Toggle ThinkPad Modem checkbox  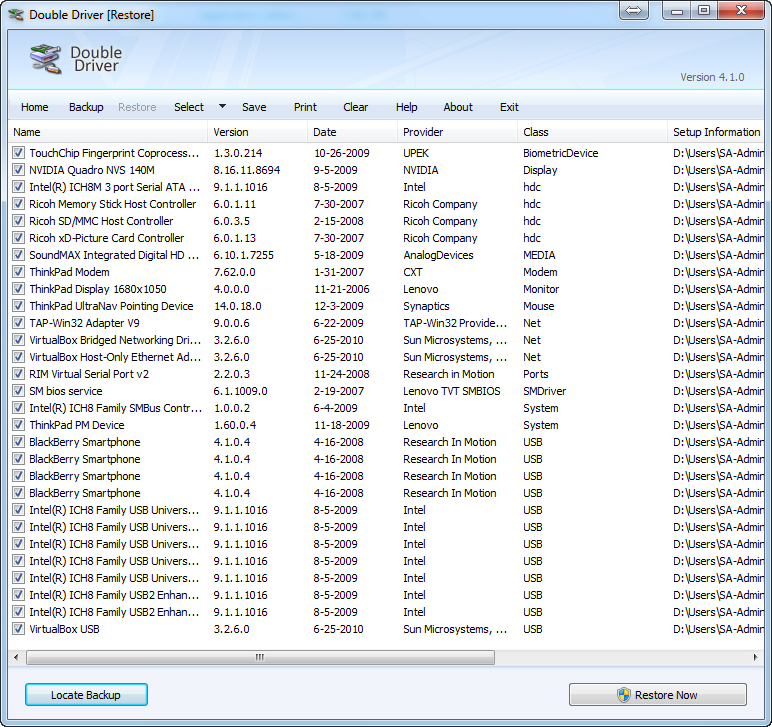tap(19, 272)
